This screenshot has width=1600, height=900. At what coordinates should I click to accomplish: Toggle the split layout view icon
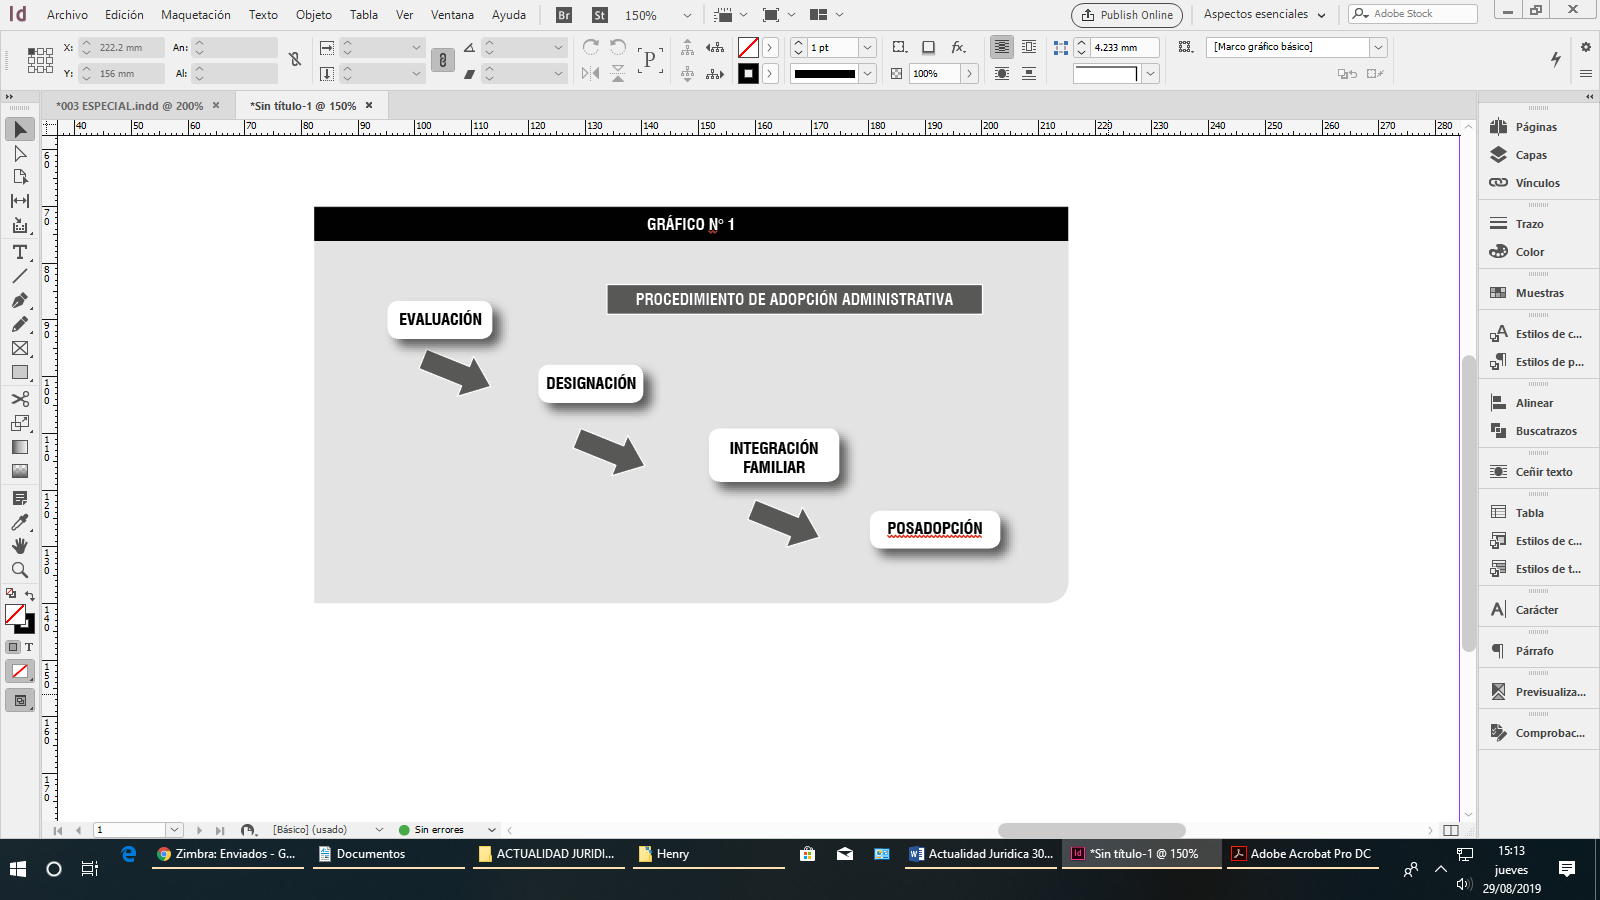coord(1451,830)
